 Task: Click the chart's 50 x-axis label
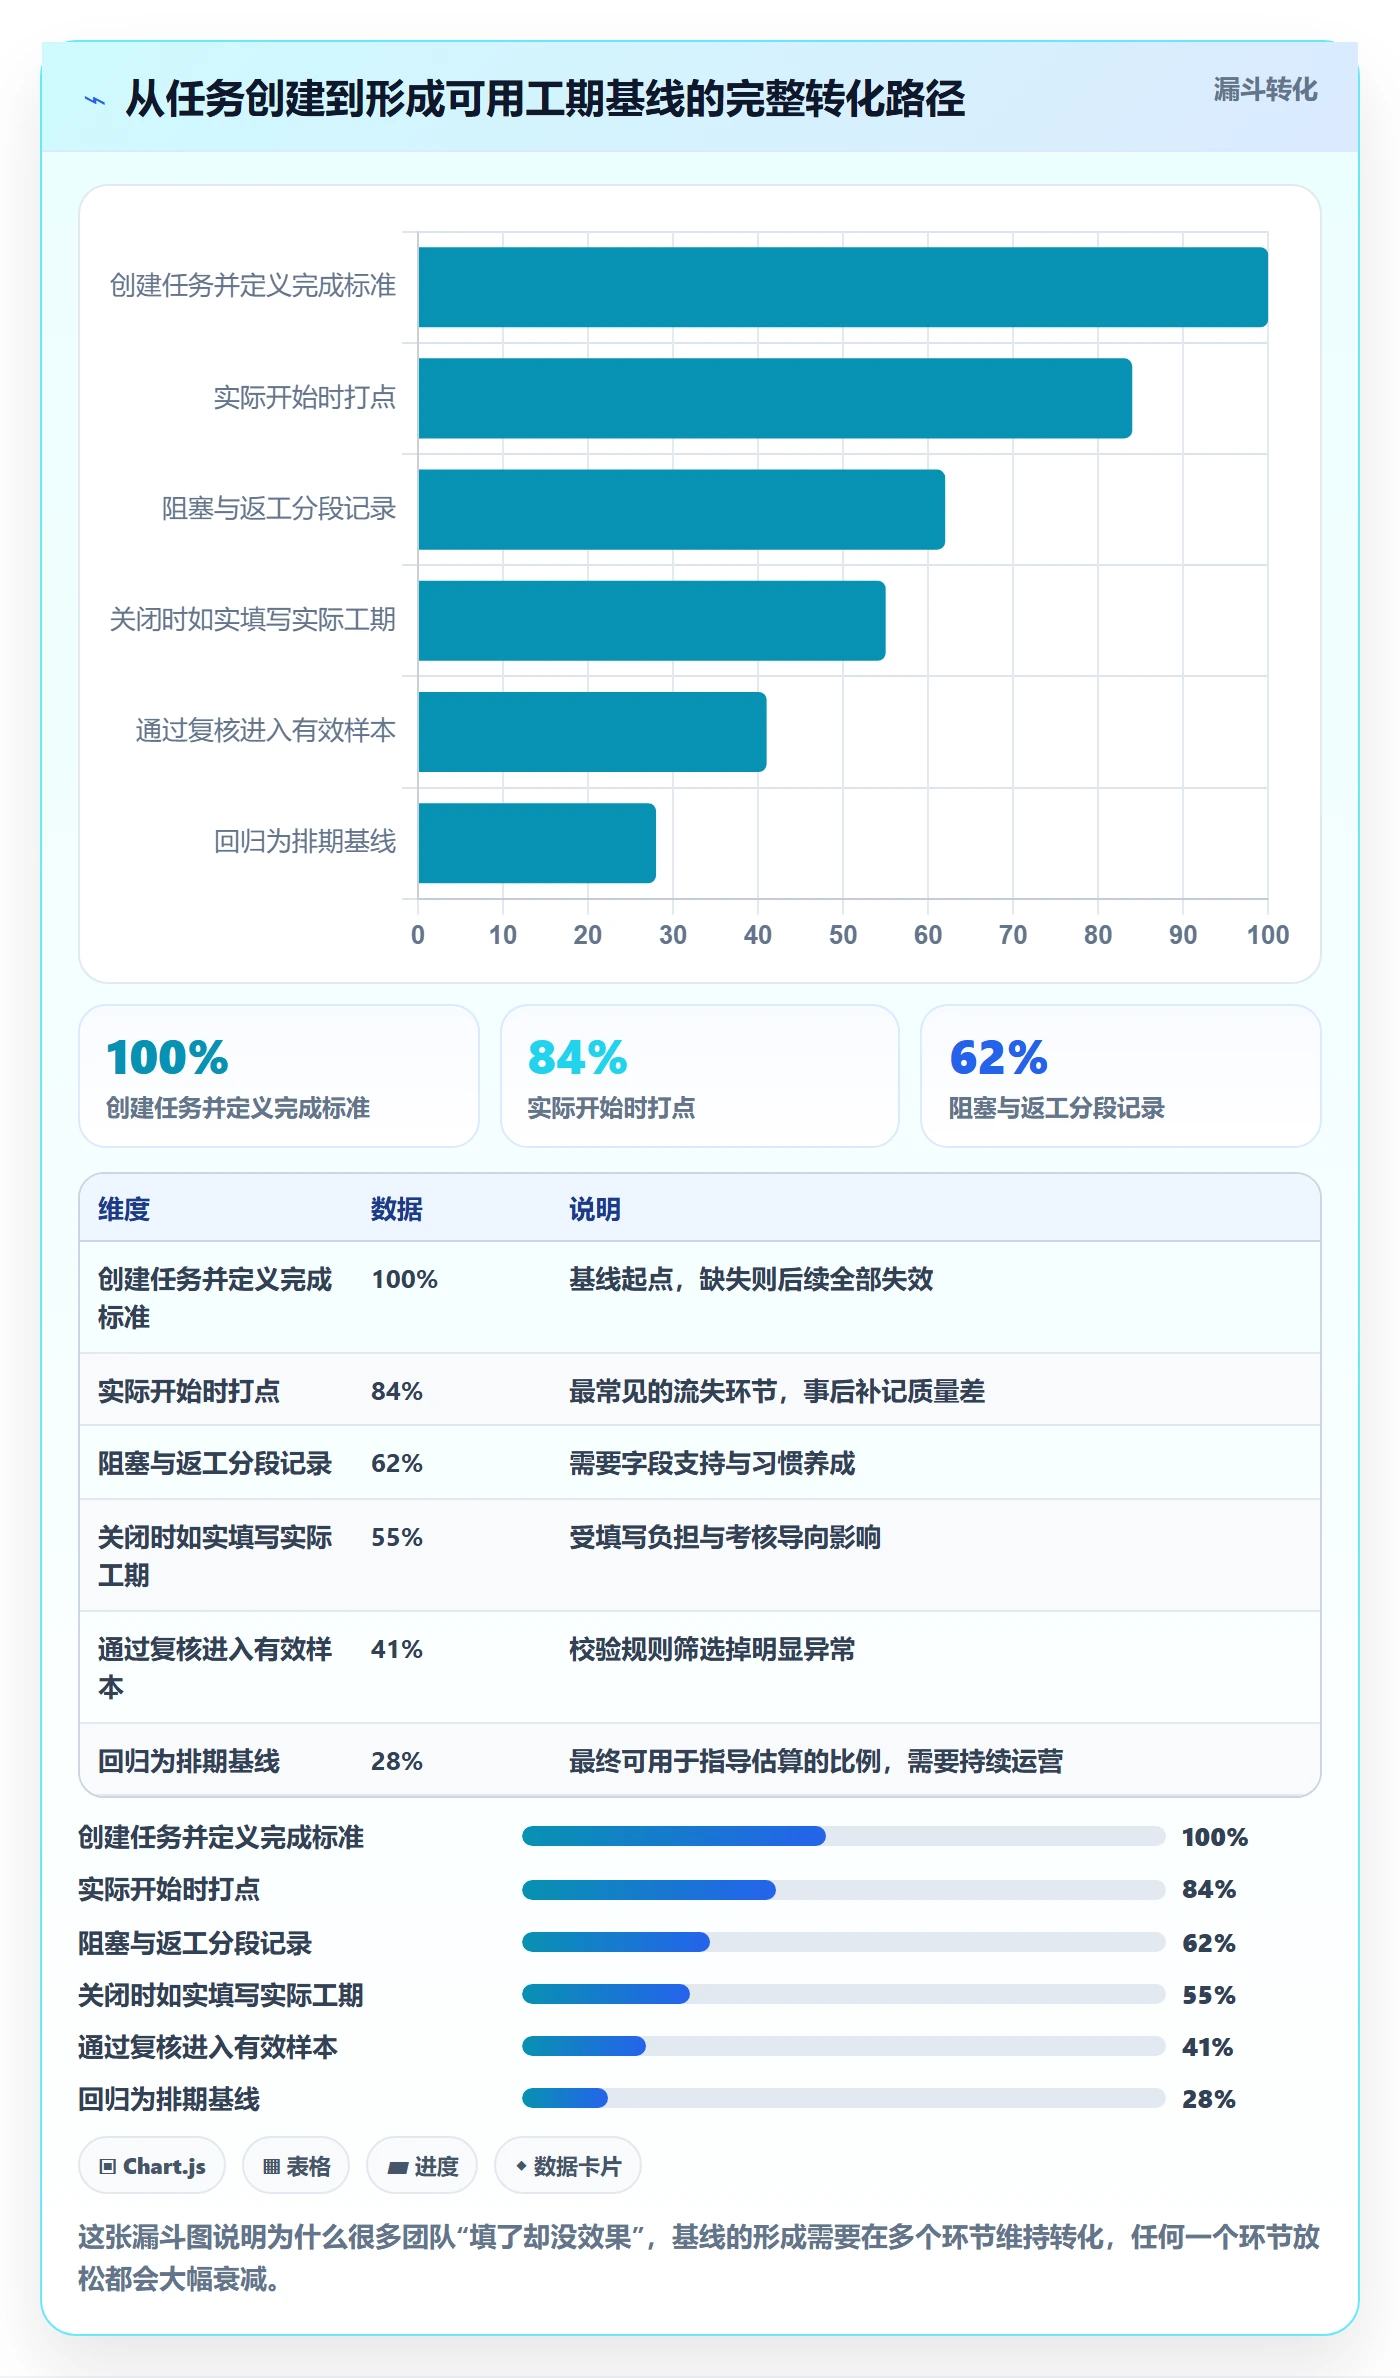coord(843,935)
